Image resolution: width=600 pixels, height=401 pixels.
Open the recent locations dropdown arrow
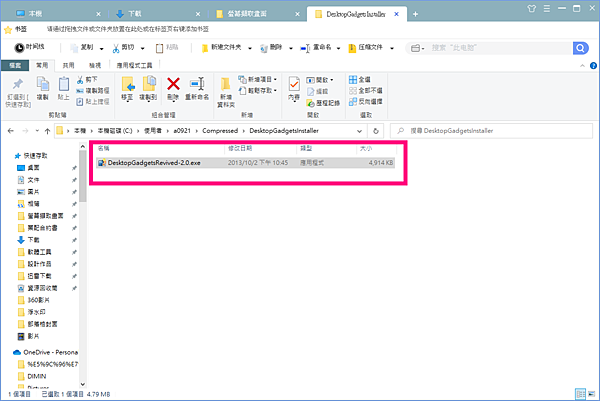pyautogui.click(x=37, y=131)
